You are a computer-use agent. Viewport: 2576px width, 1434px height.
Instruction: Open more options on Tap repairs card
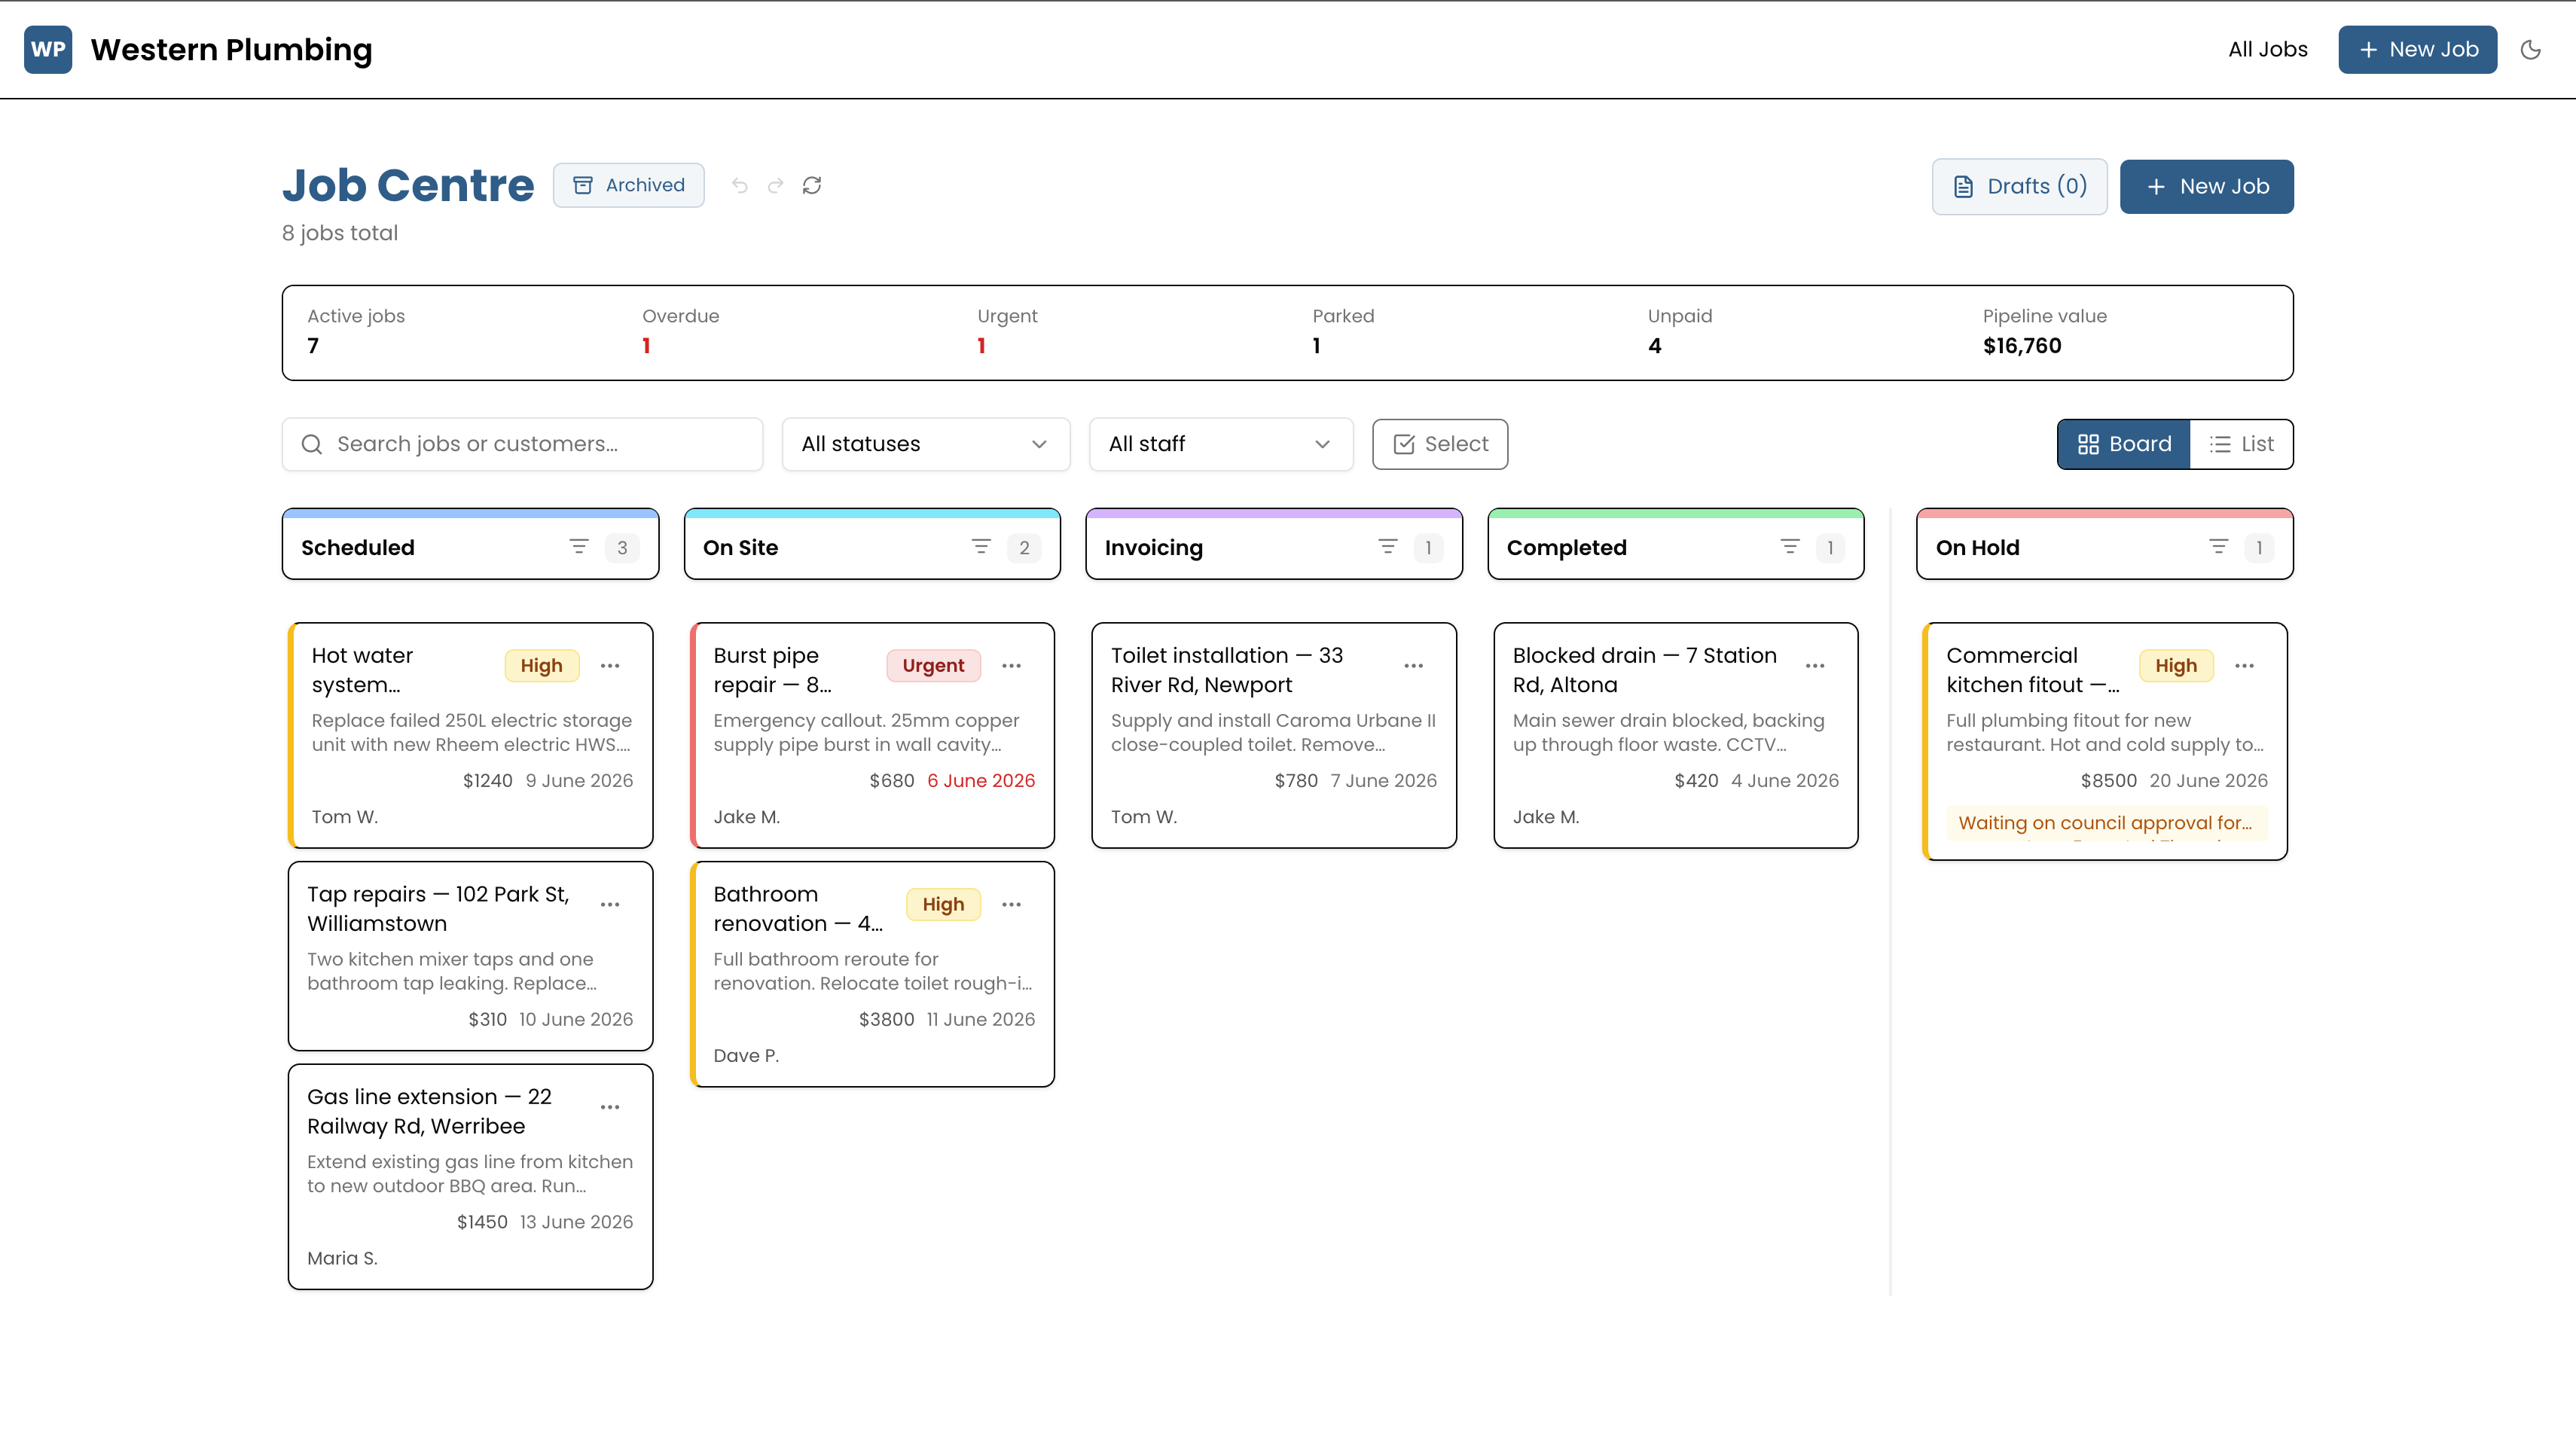coord(610,905)
